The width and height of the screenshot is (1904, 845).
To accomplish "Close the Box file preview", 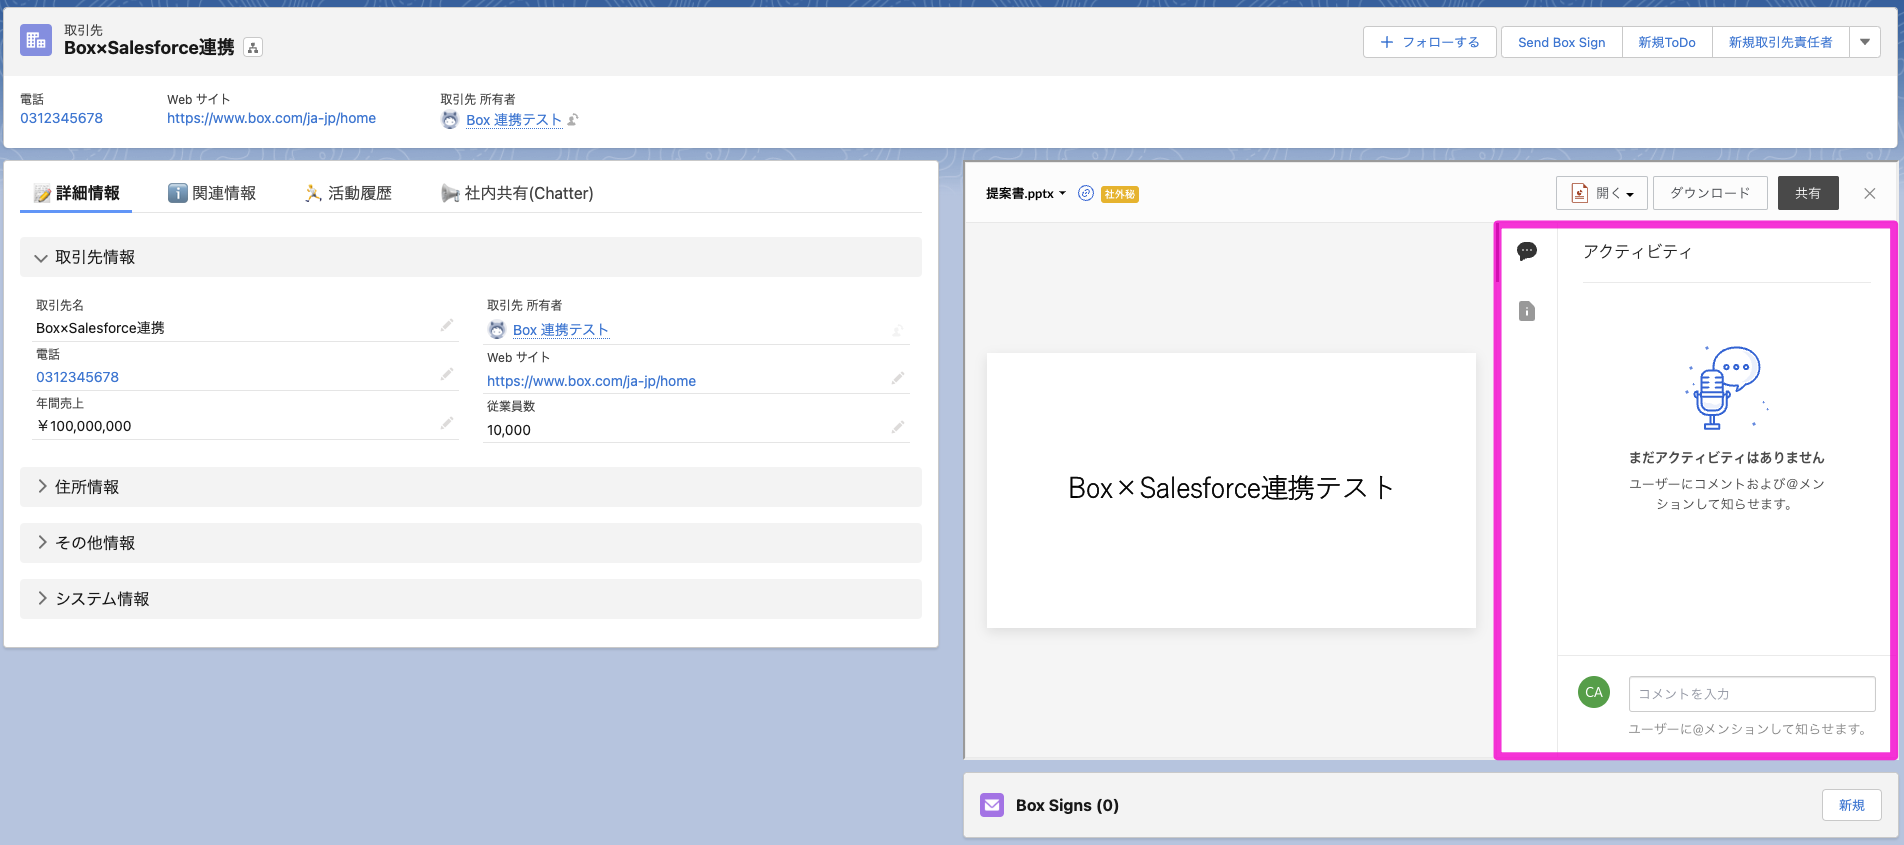I will click(1870, 193).
